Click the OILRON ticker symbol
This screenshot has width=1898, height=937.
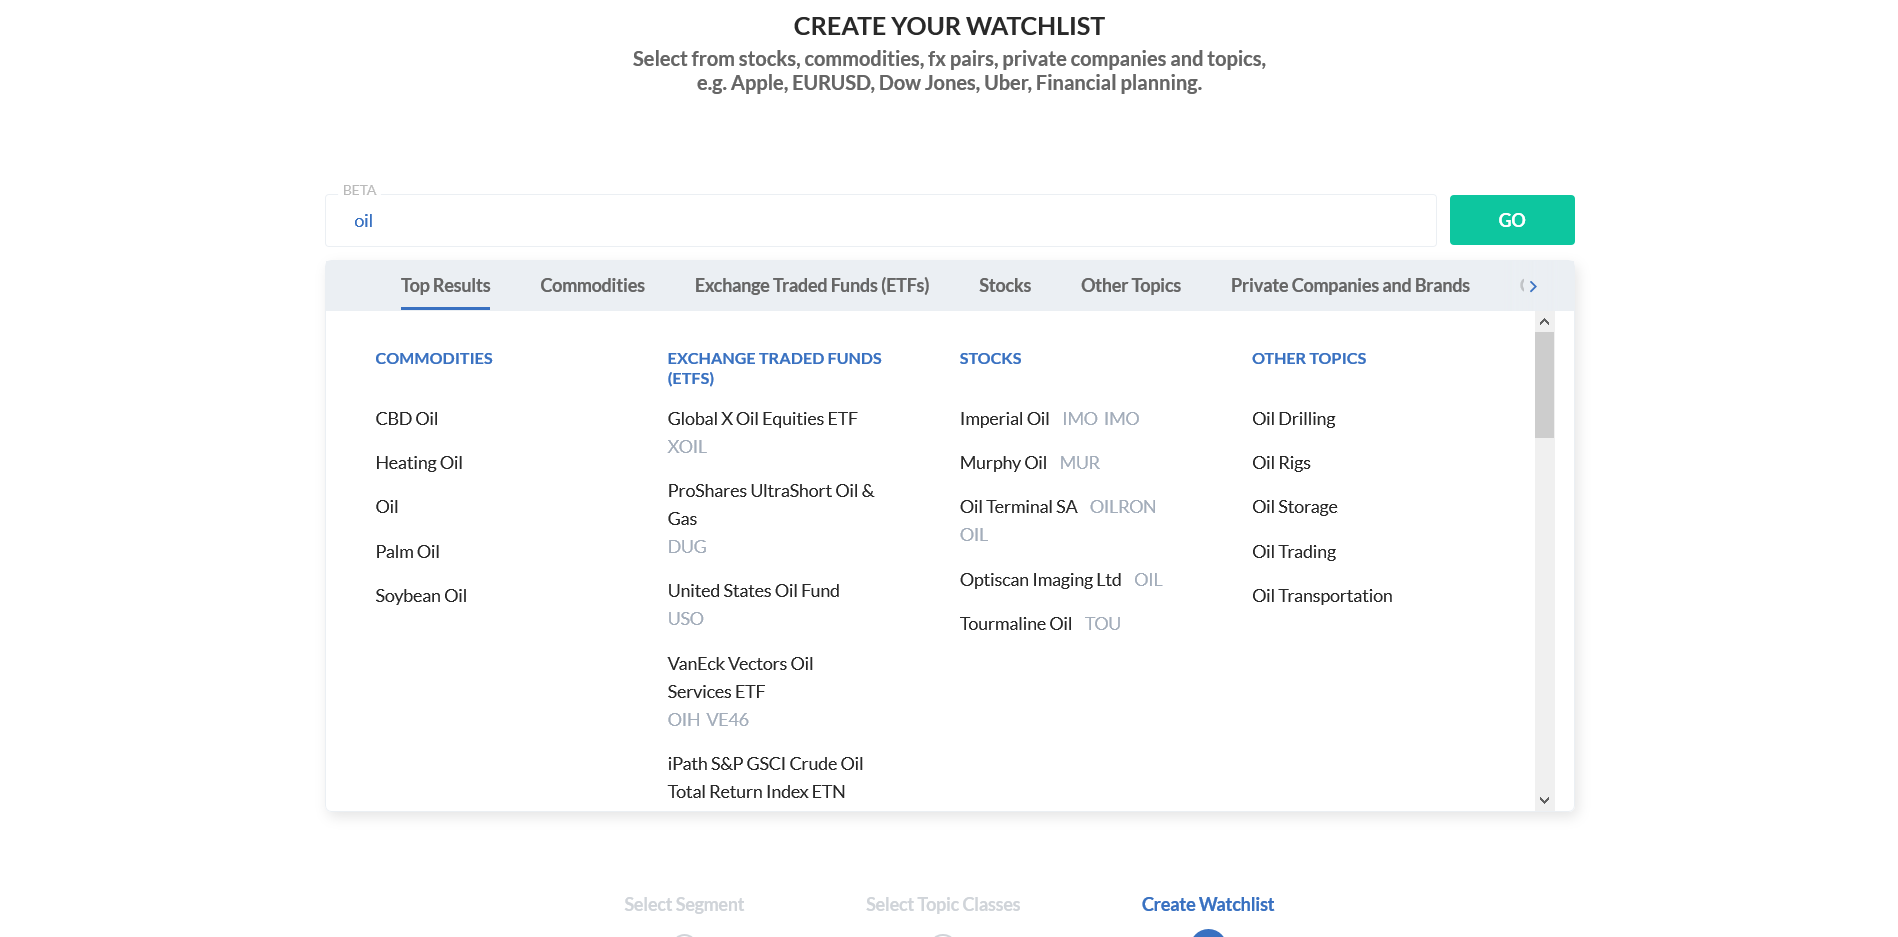click(x=1122, y=507)
